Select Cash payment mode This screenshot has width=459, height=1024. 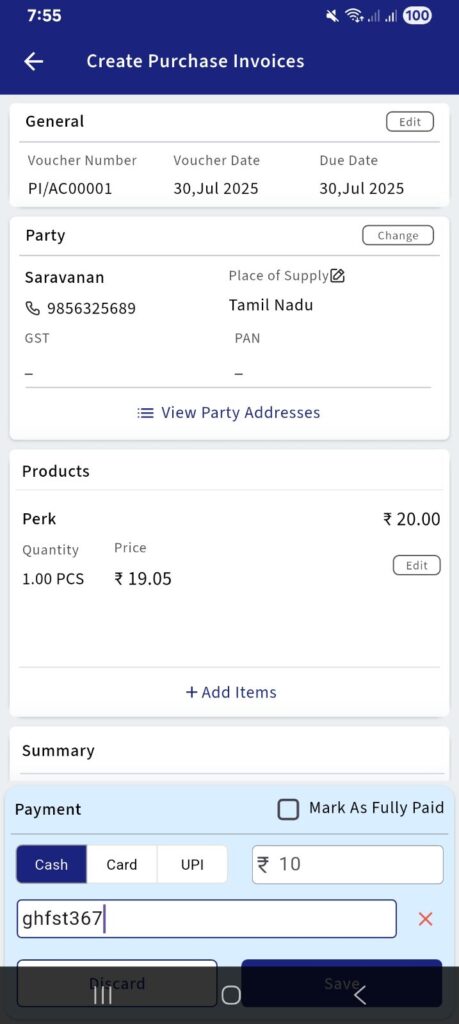tap(51, 864)
